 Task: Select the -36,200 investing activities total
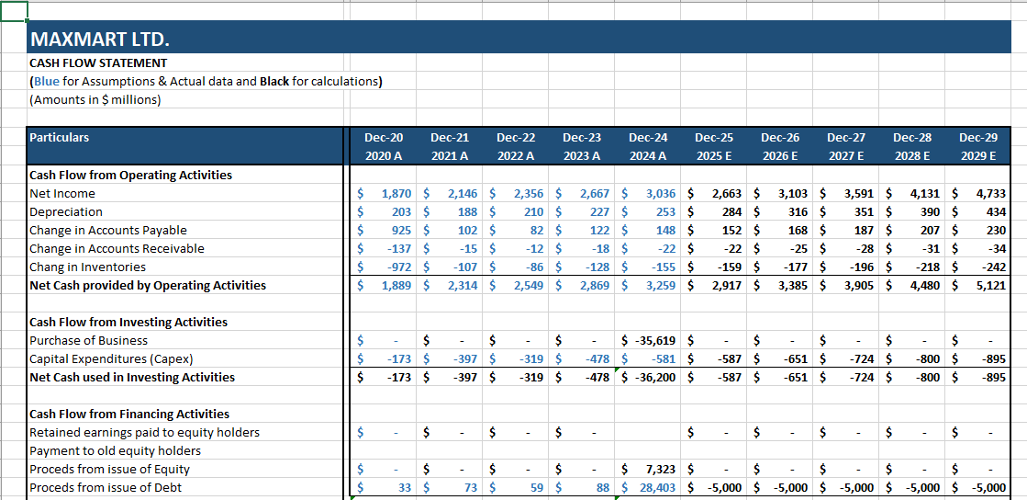click(650, 377)
